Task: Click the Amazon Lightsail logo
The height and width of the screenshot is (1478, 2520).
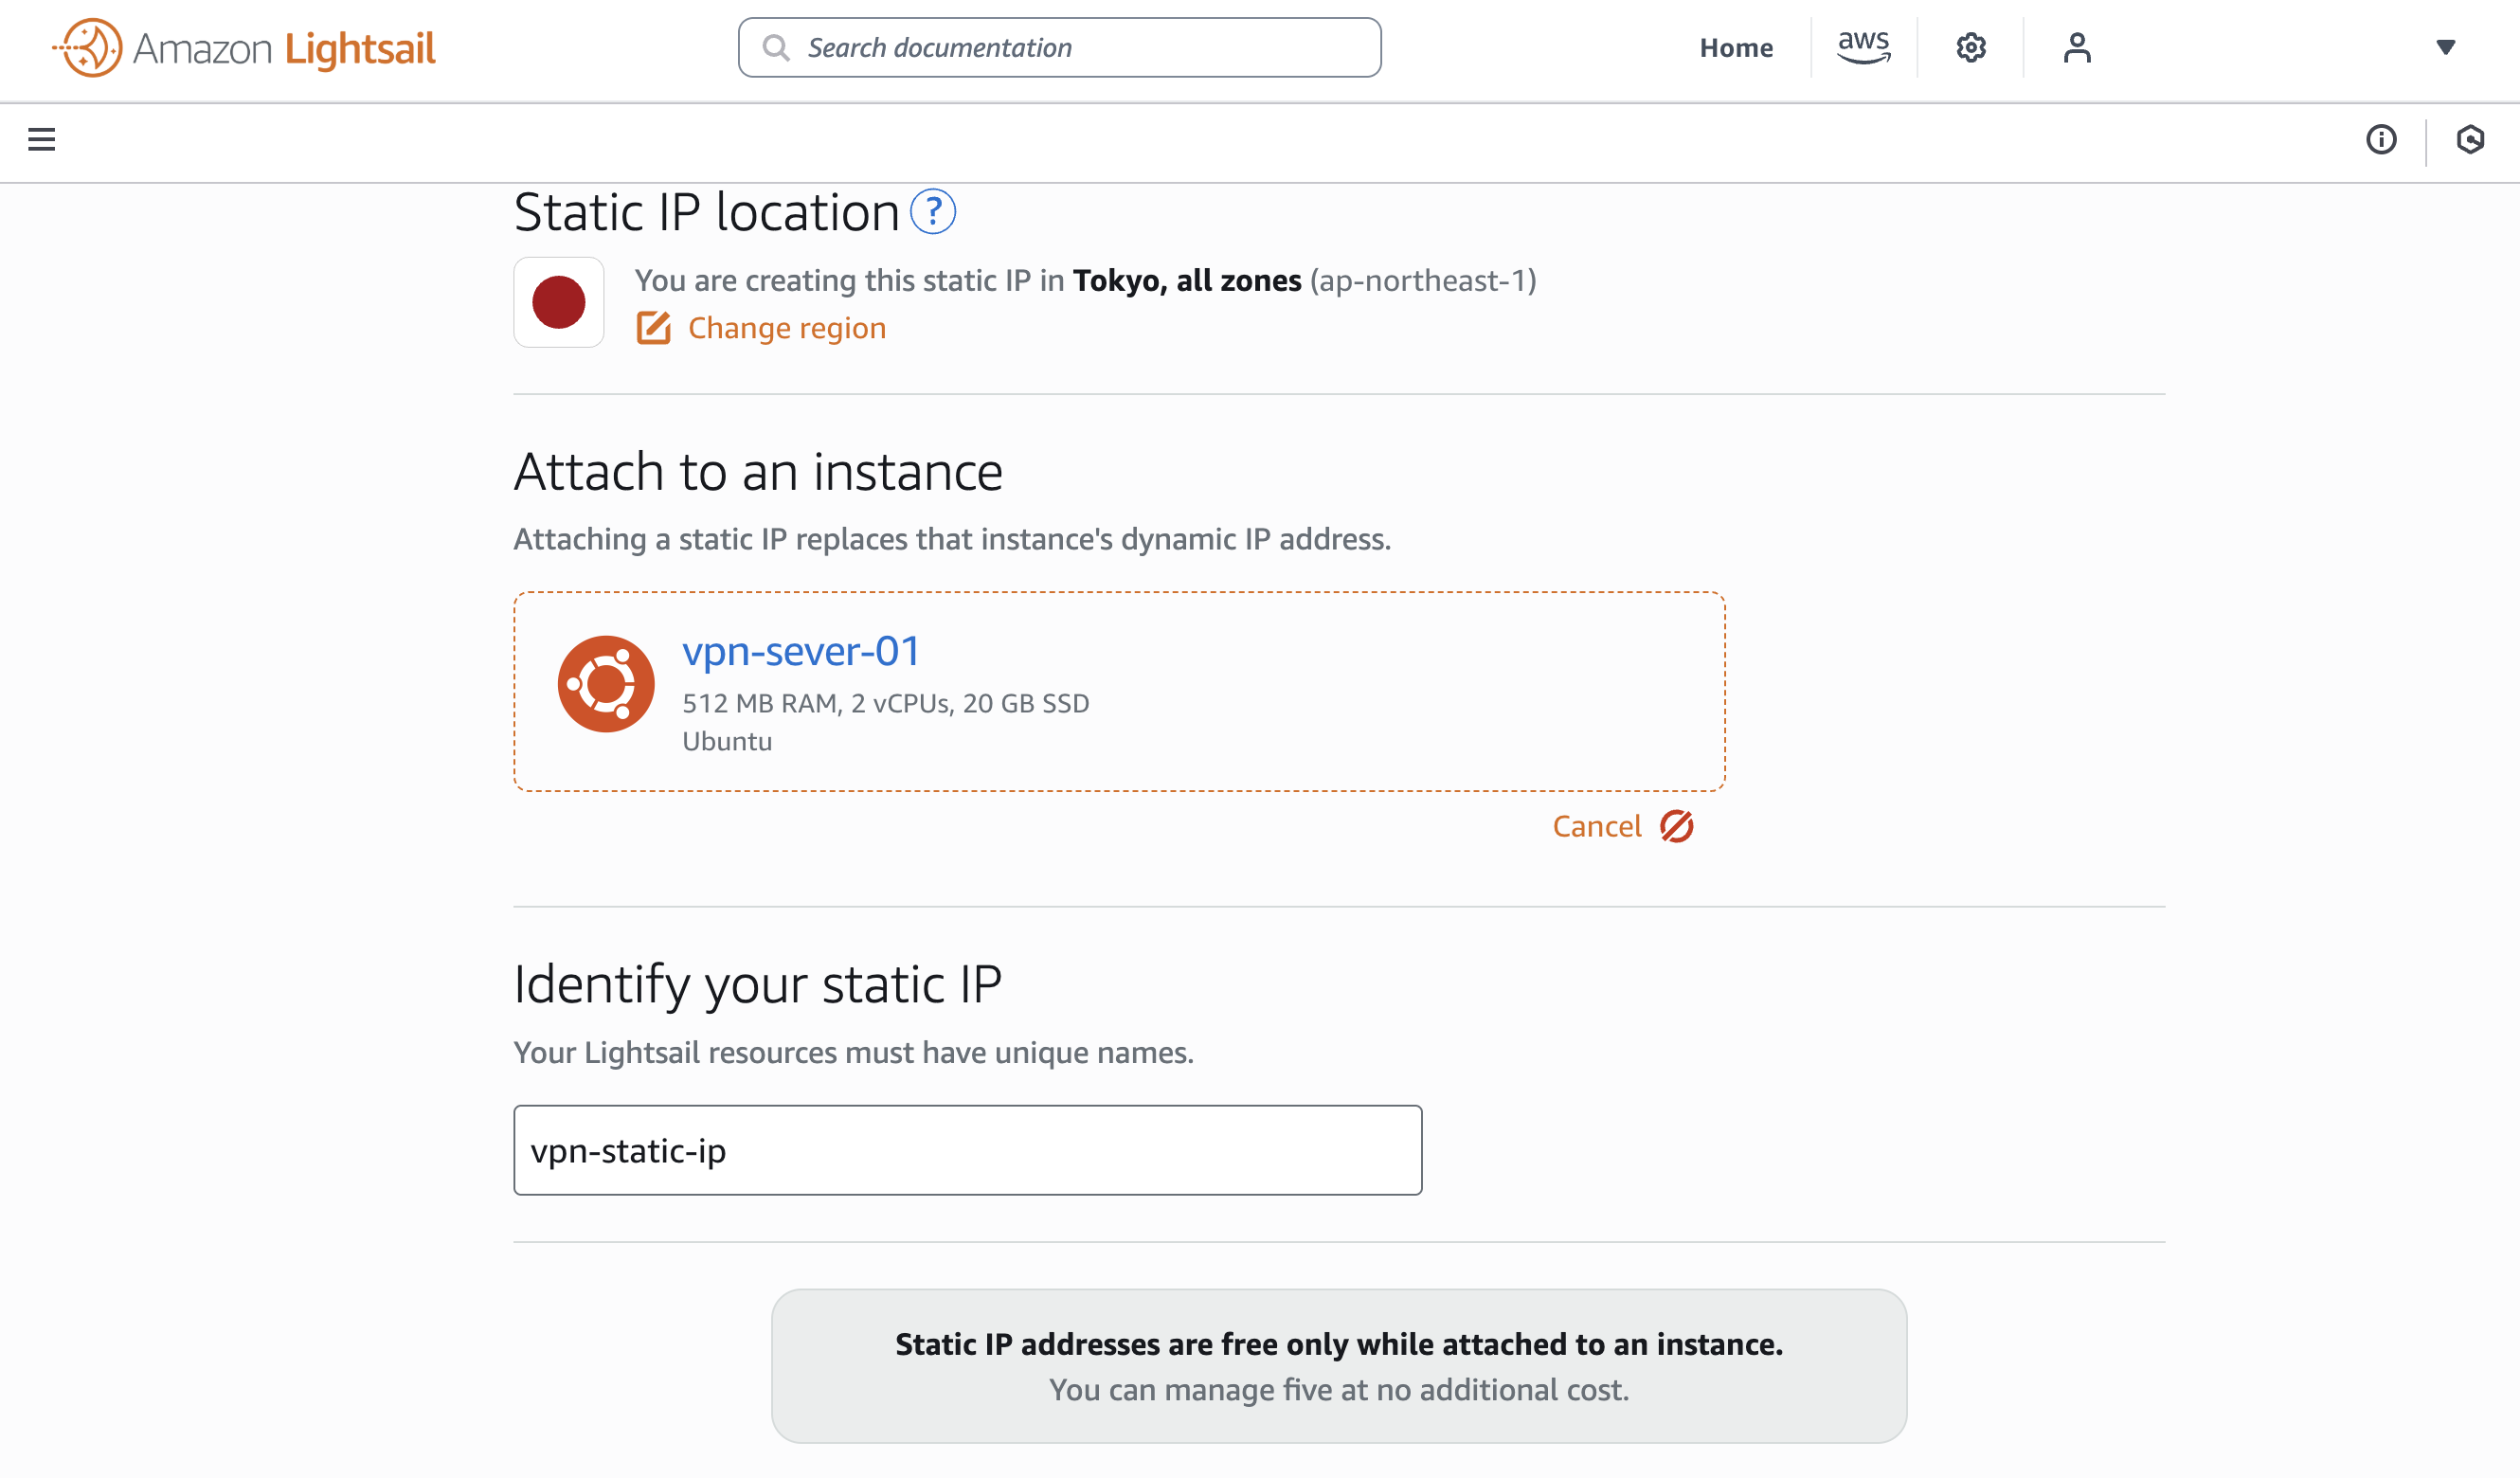Action: point(243,47)
